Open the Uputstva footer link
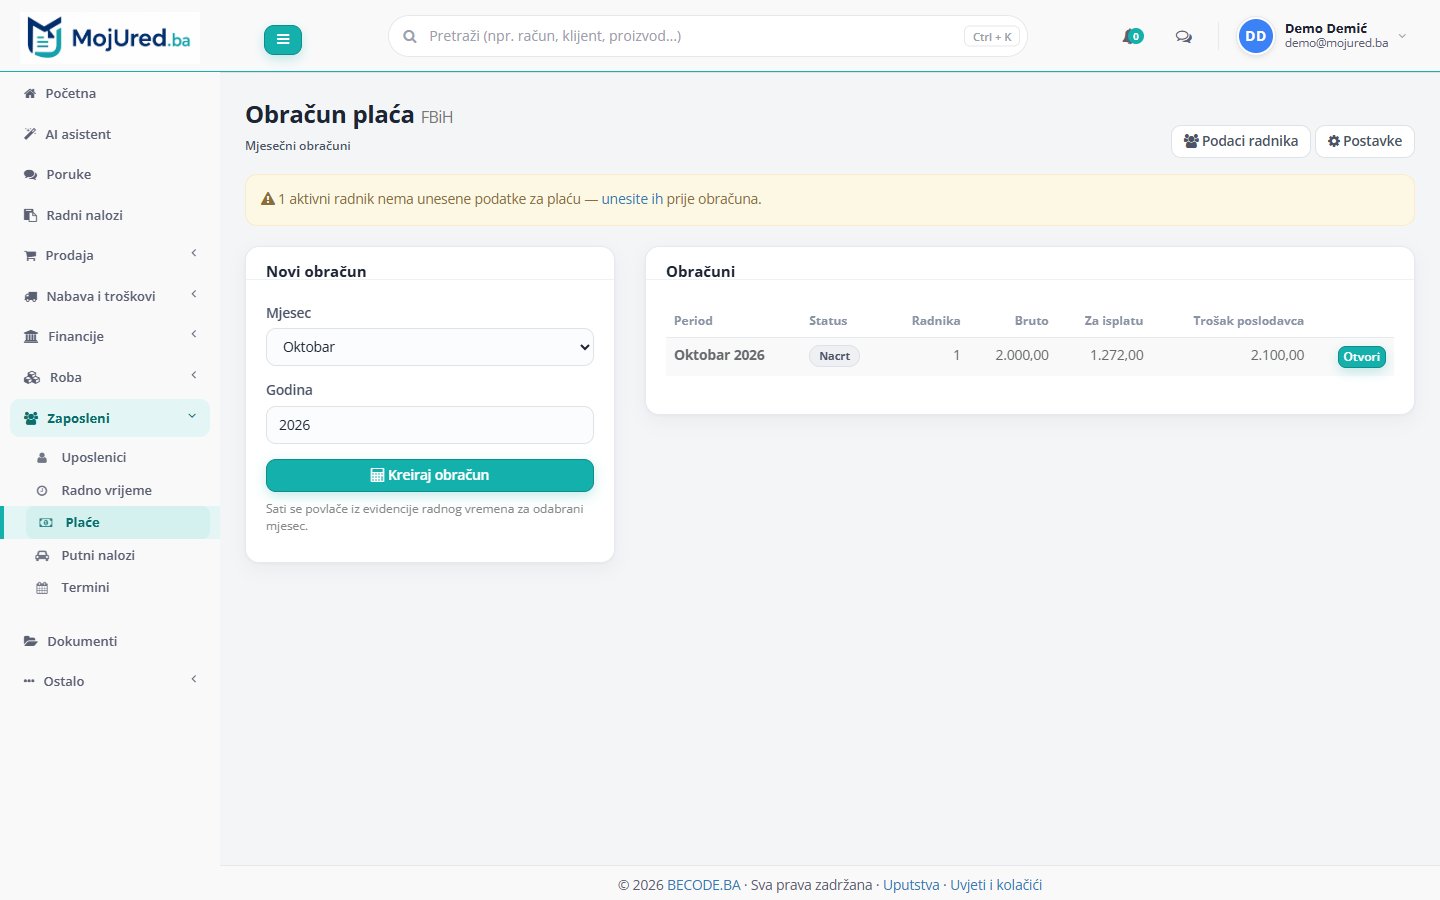This screenshot has width=1440, height=900. tap(911, 885)
